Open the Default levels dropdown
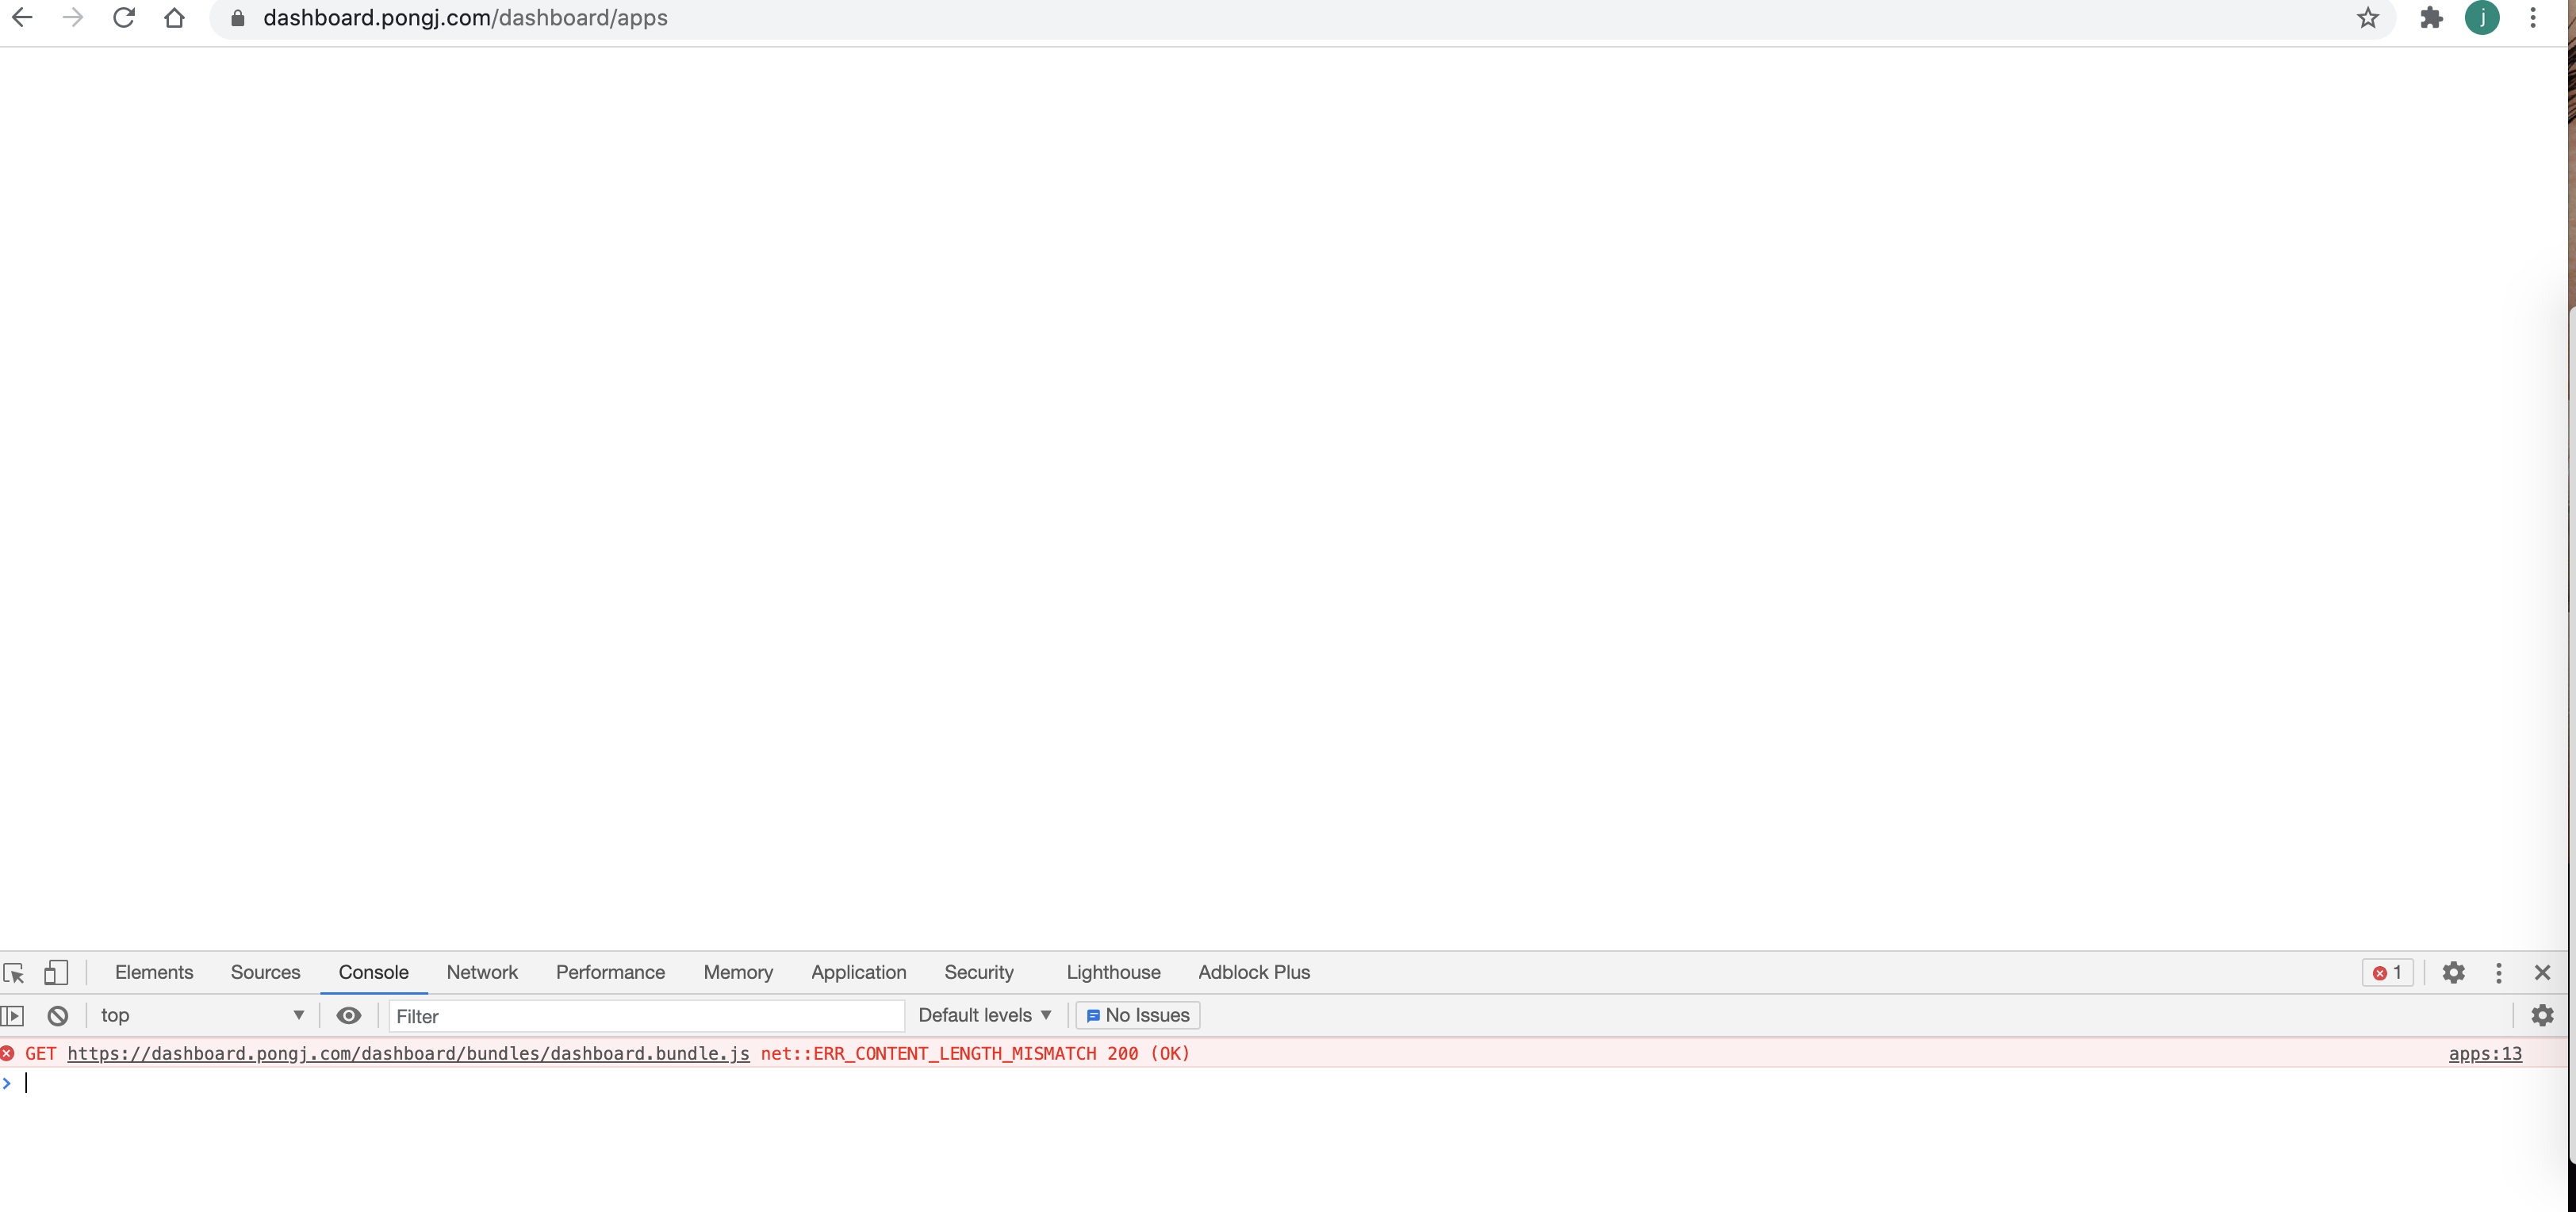 pyautogui.click(x=984, y=1015)
